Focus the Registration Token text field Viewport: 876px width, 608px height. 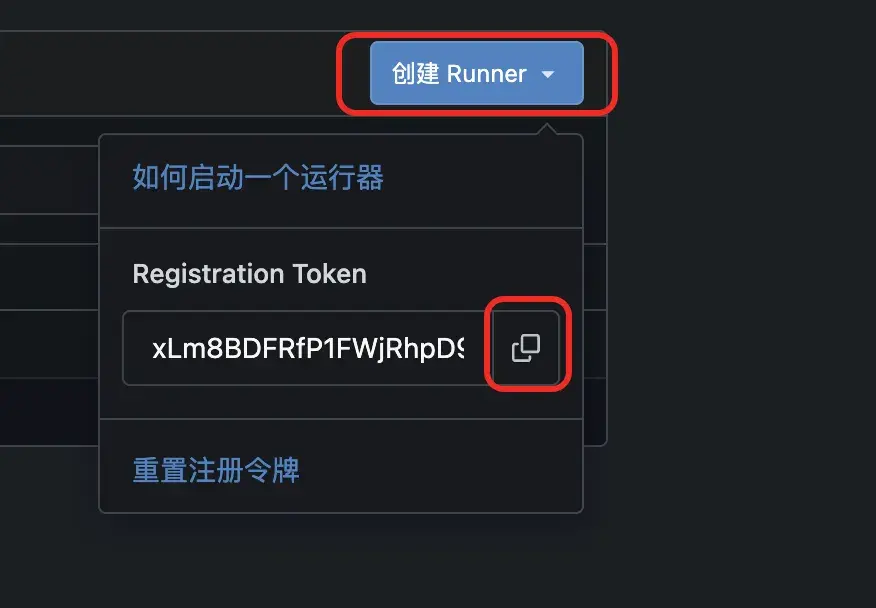(307, 348)
